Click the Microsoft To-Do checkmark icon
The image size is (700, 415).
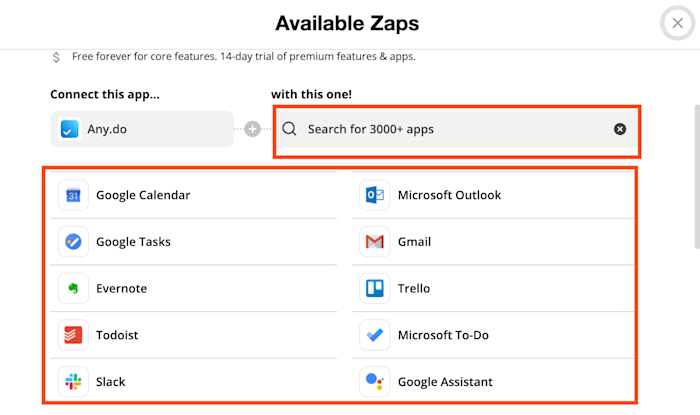coord(375,335)
